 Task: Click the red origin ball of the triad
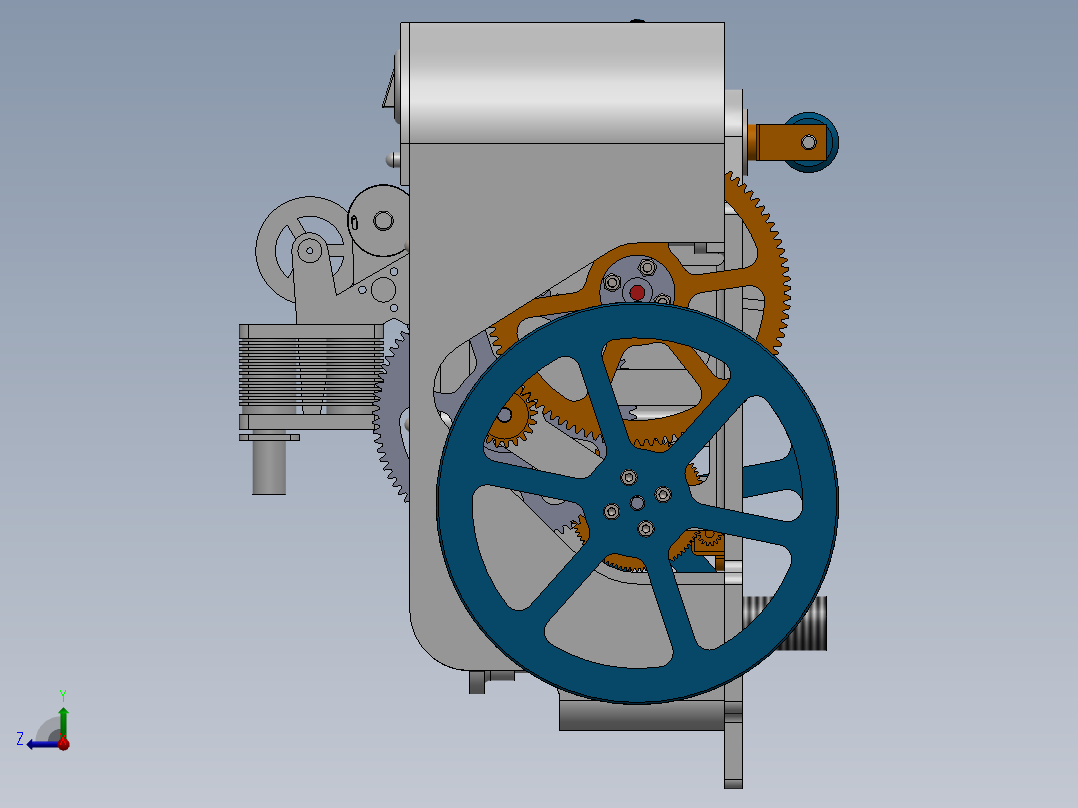click(x=63, y=744)
